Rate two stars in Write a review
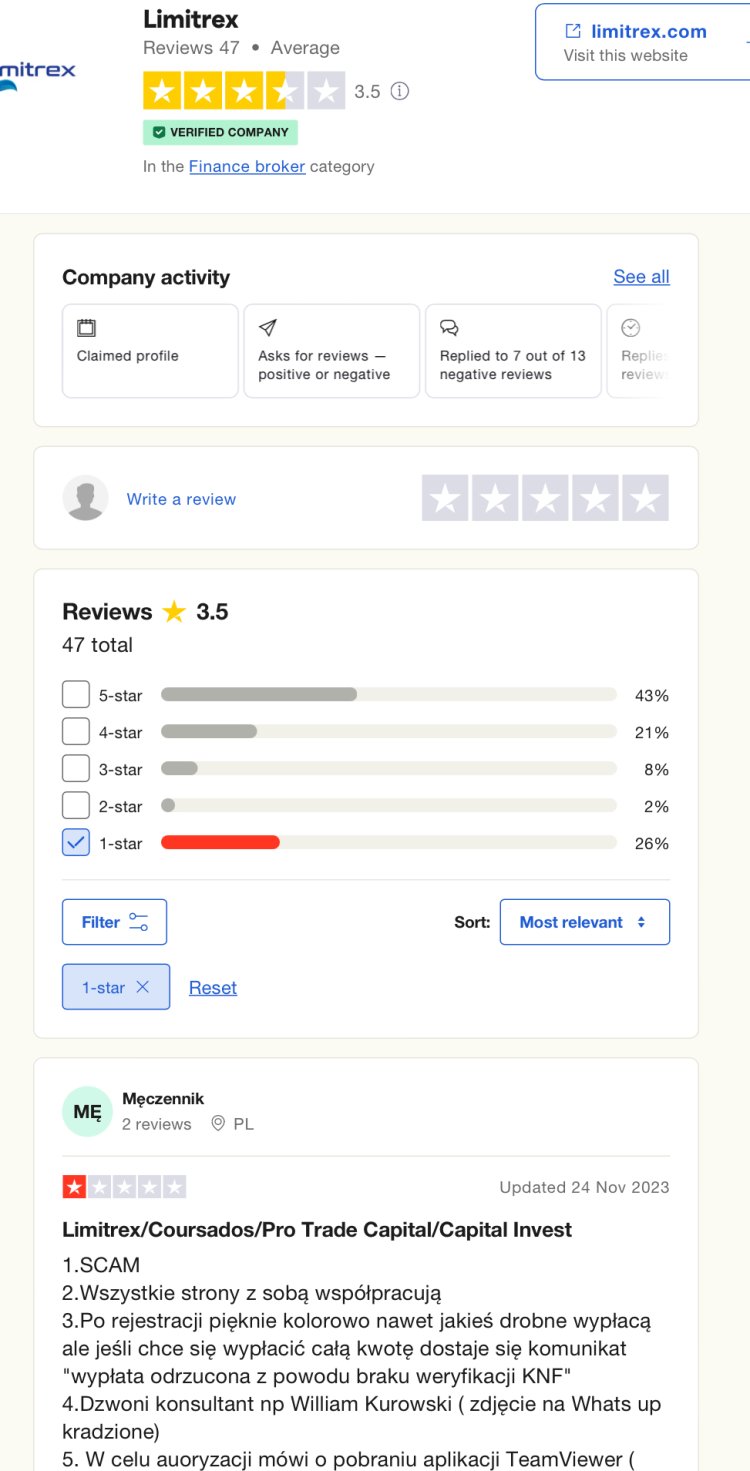750x1471 pixels. pyautogui.click(x=495, y=498)
